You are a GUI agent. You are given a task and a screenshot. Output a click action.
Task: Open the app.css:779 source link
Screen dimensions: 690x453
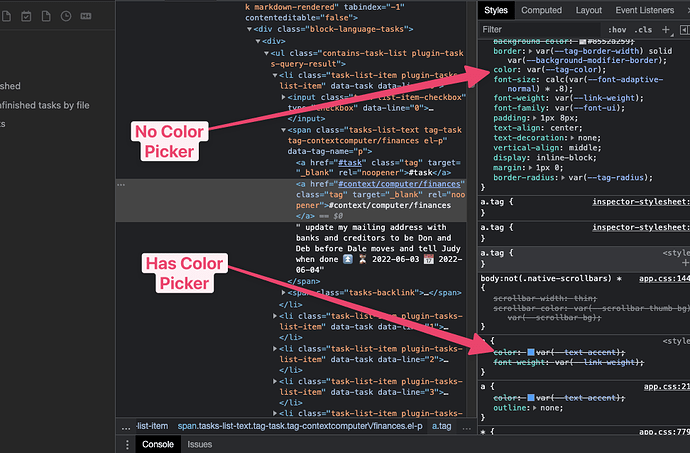[664, 432]
